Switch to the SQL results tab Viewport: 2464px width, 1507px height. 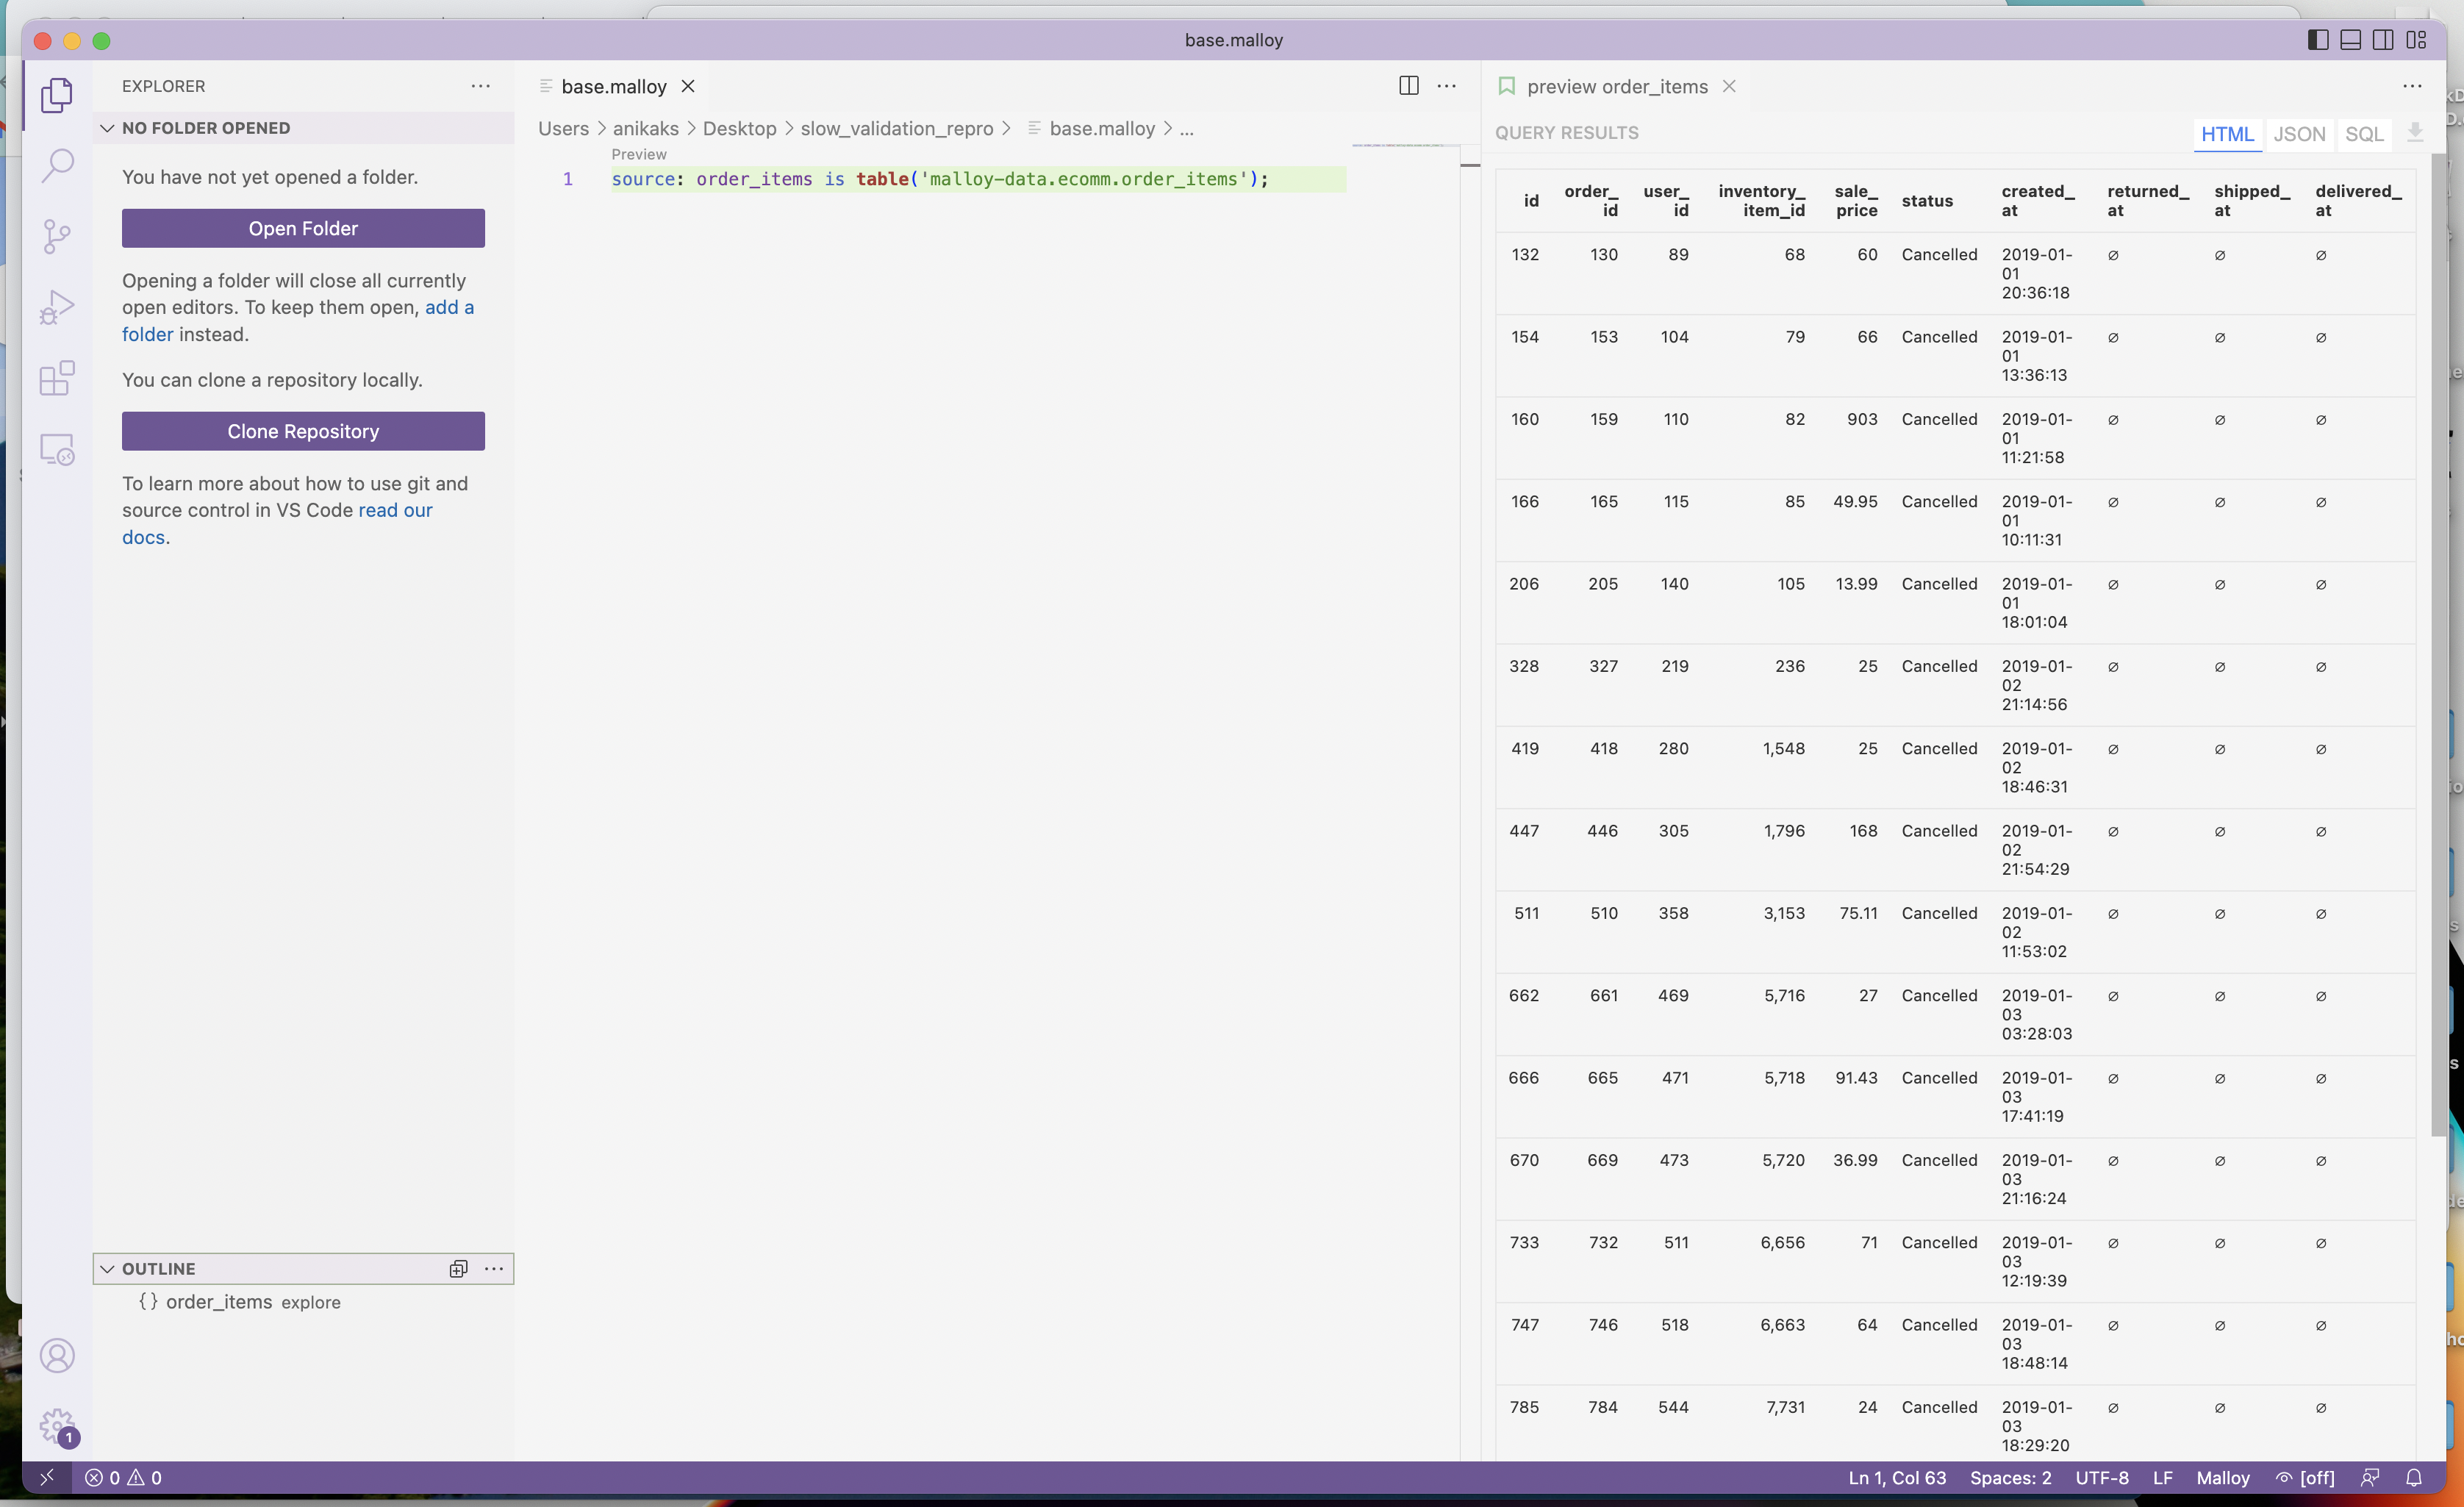coord(2365,133)
